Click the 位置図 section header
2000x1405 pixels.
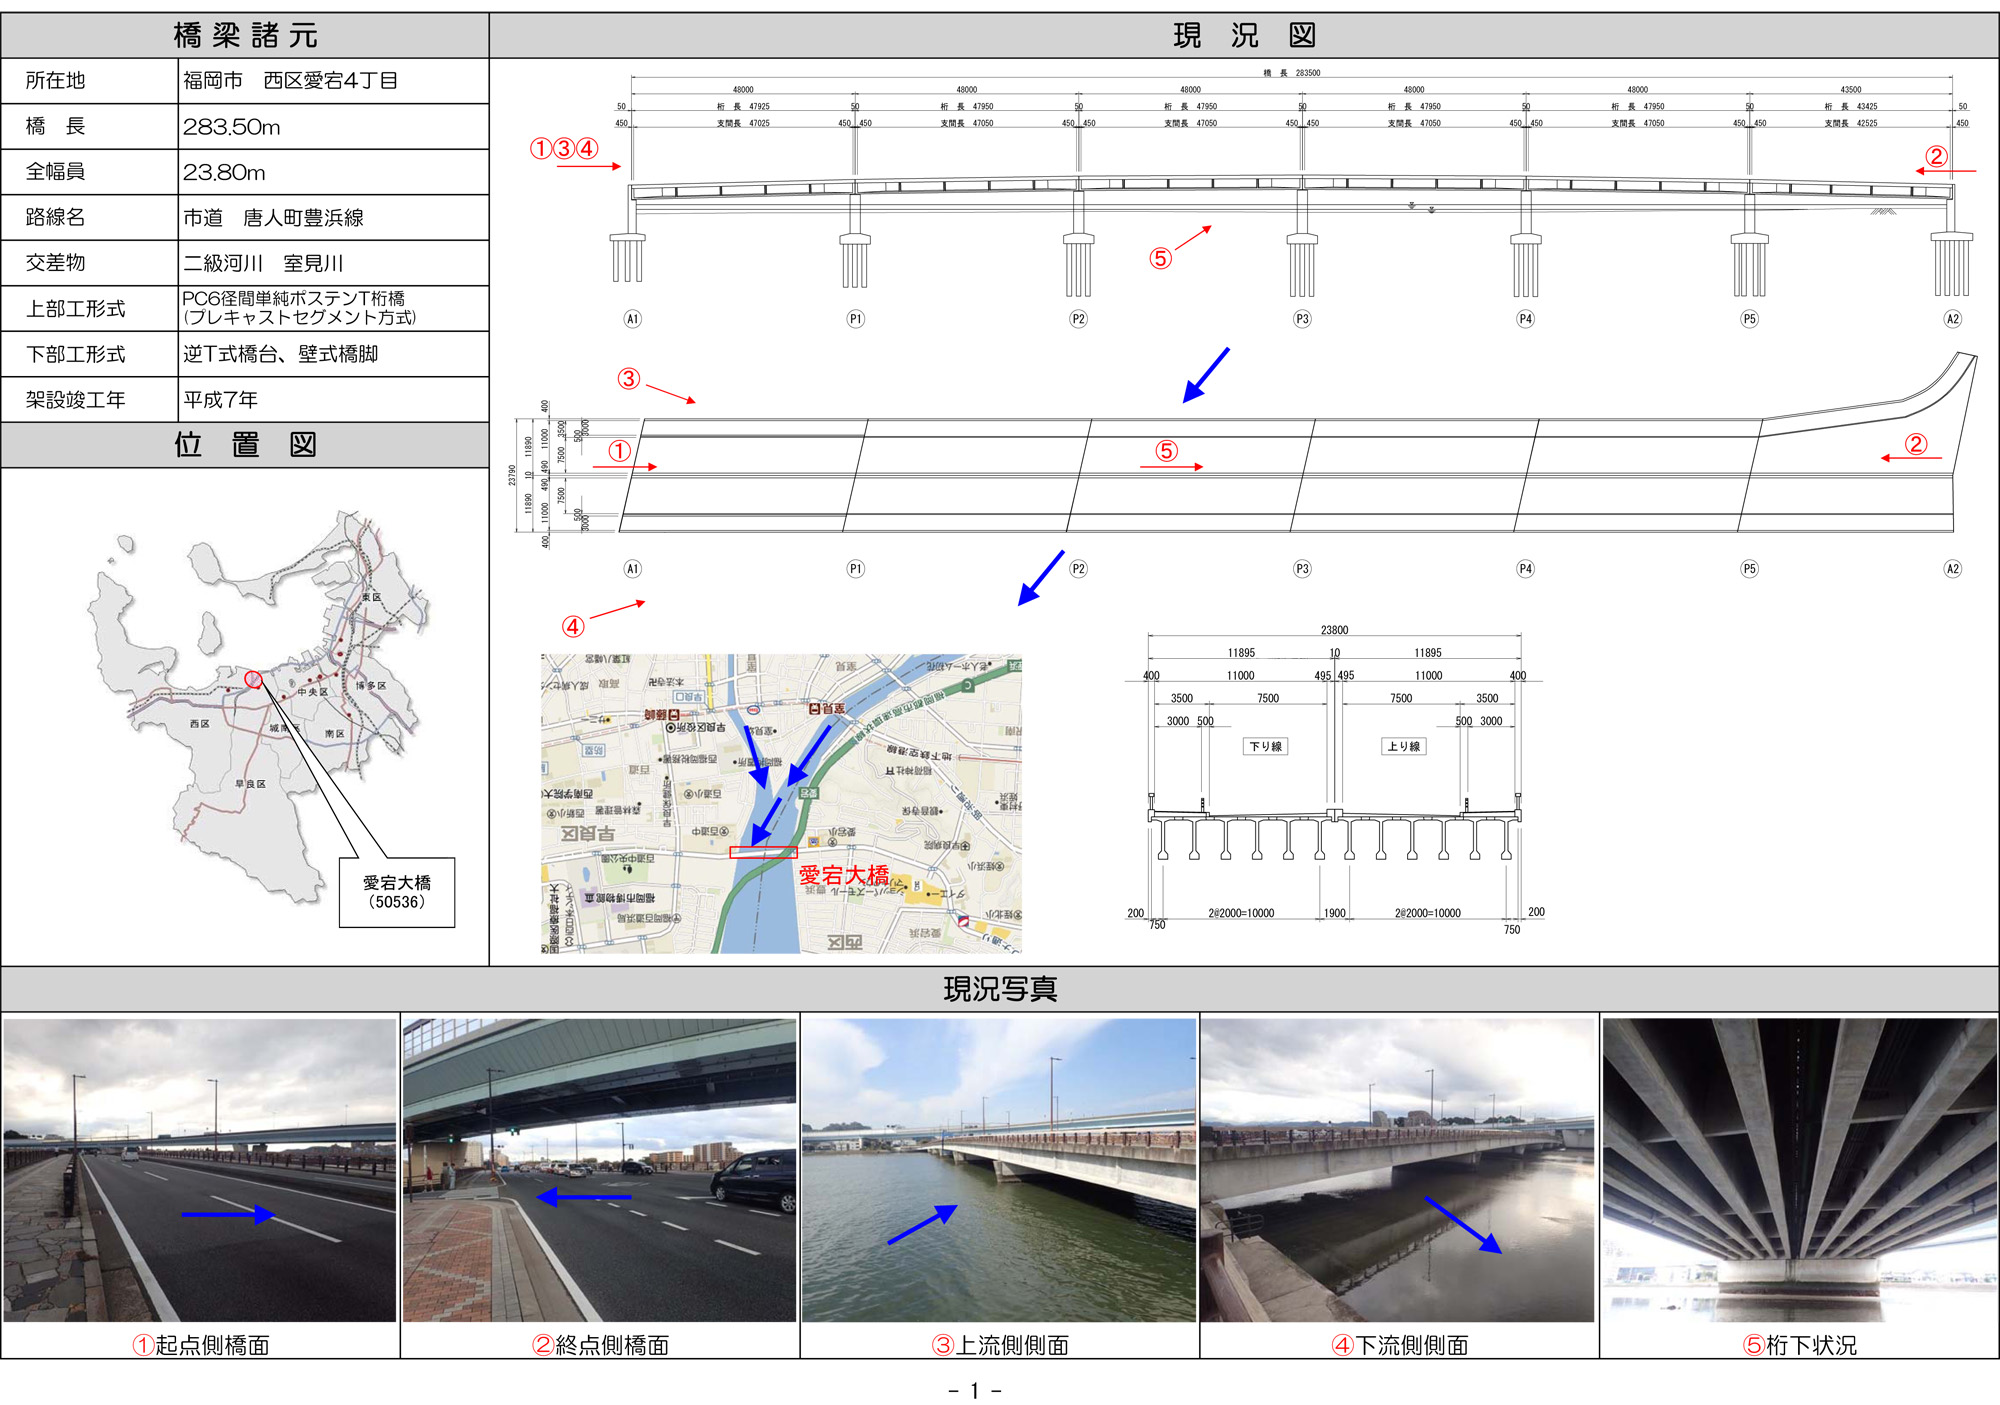[x=245, y=445]
